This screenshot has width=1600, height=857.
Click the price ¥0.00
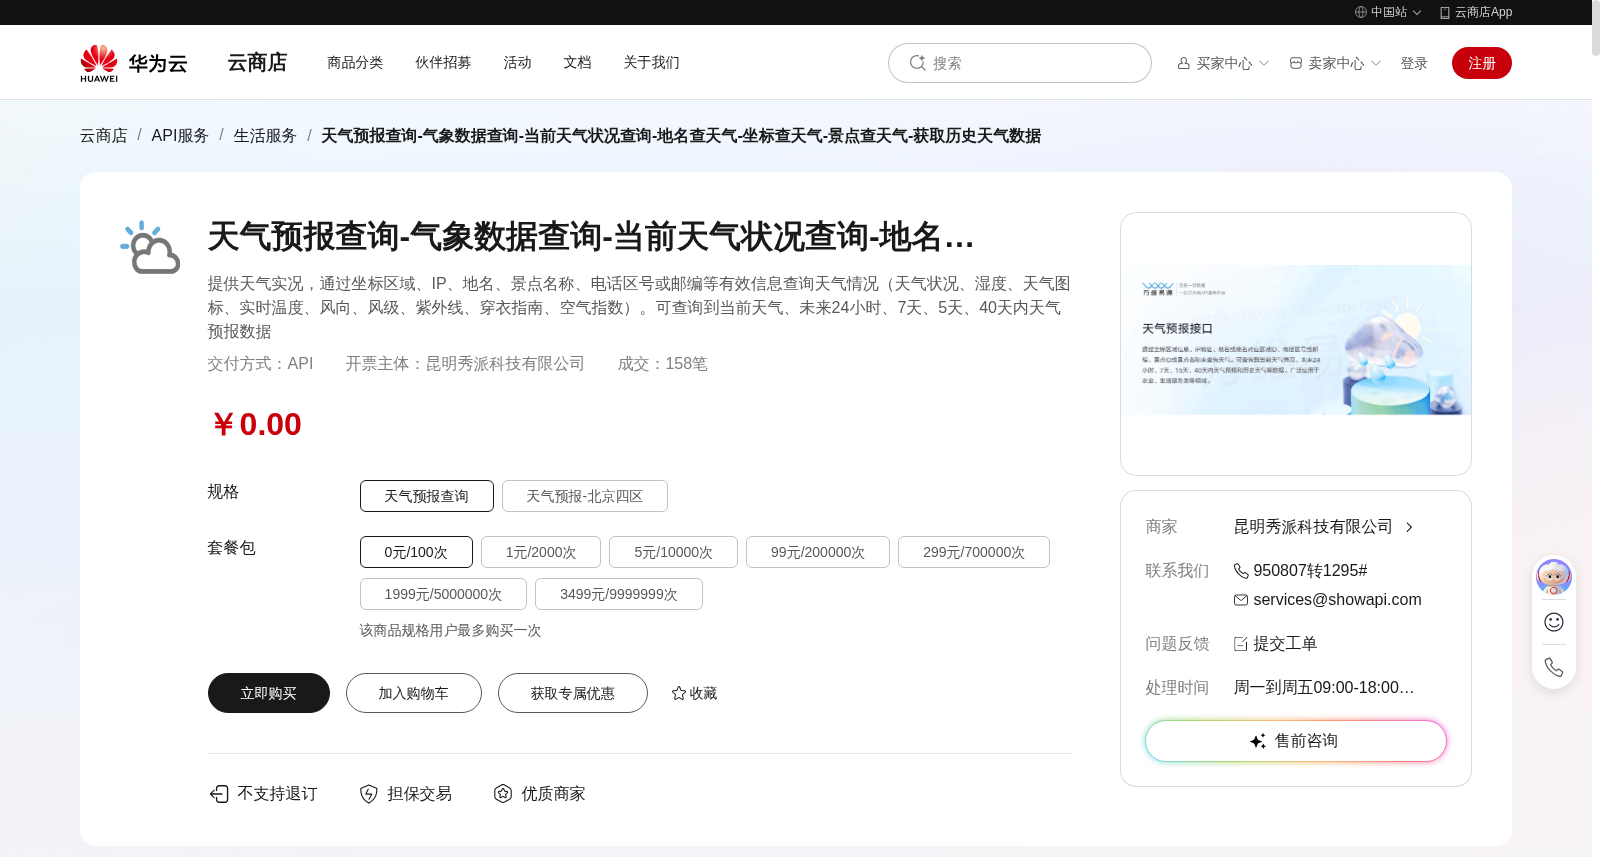tap(256, 424)
